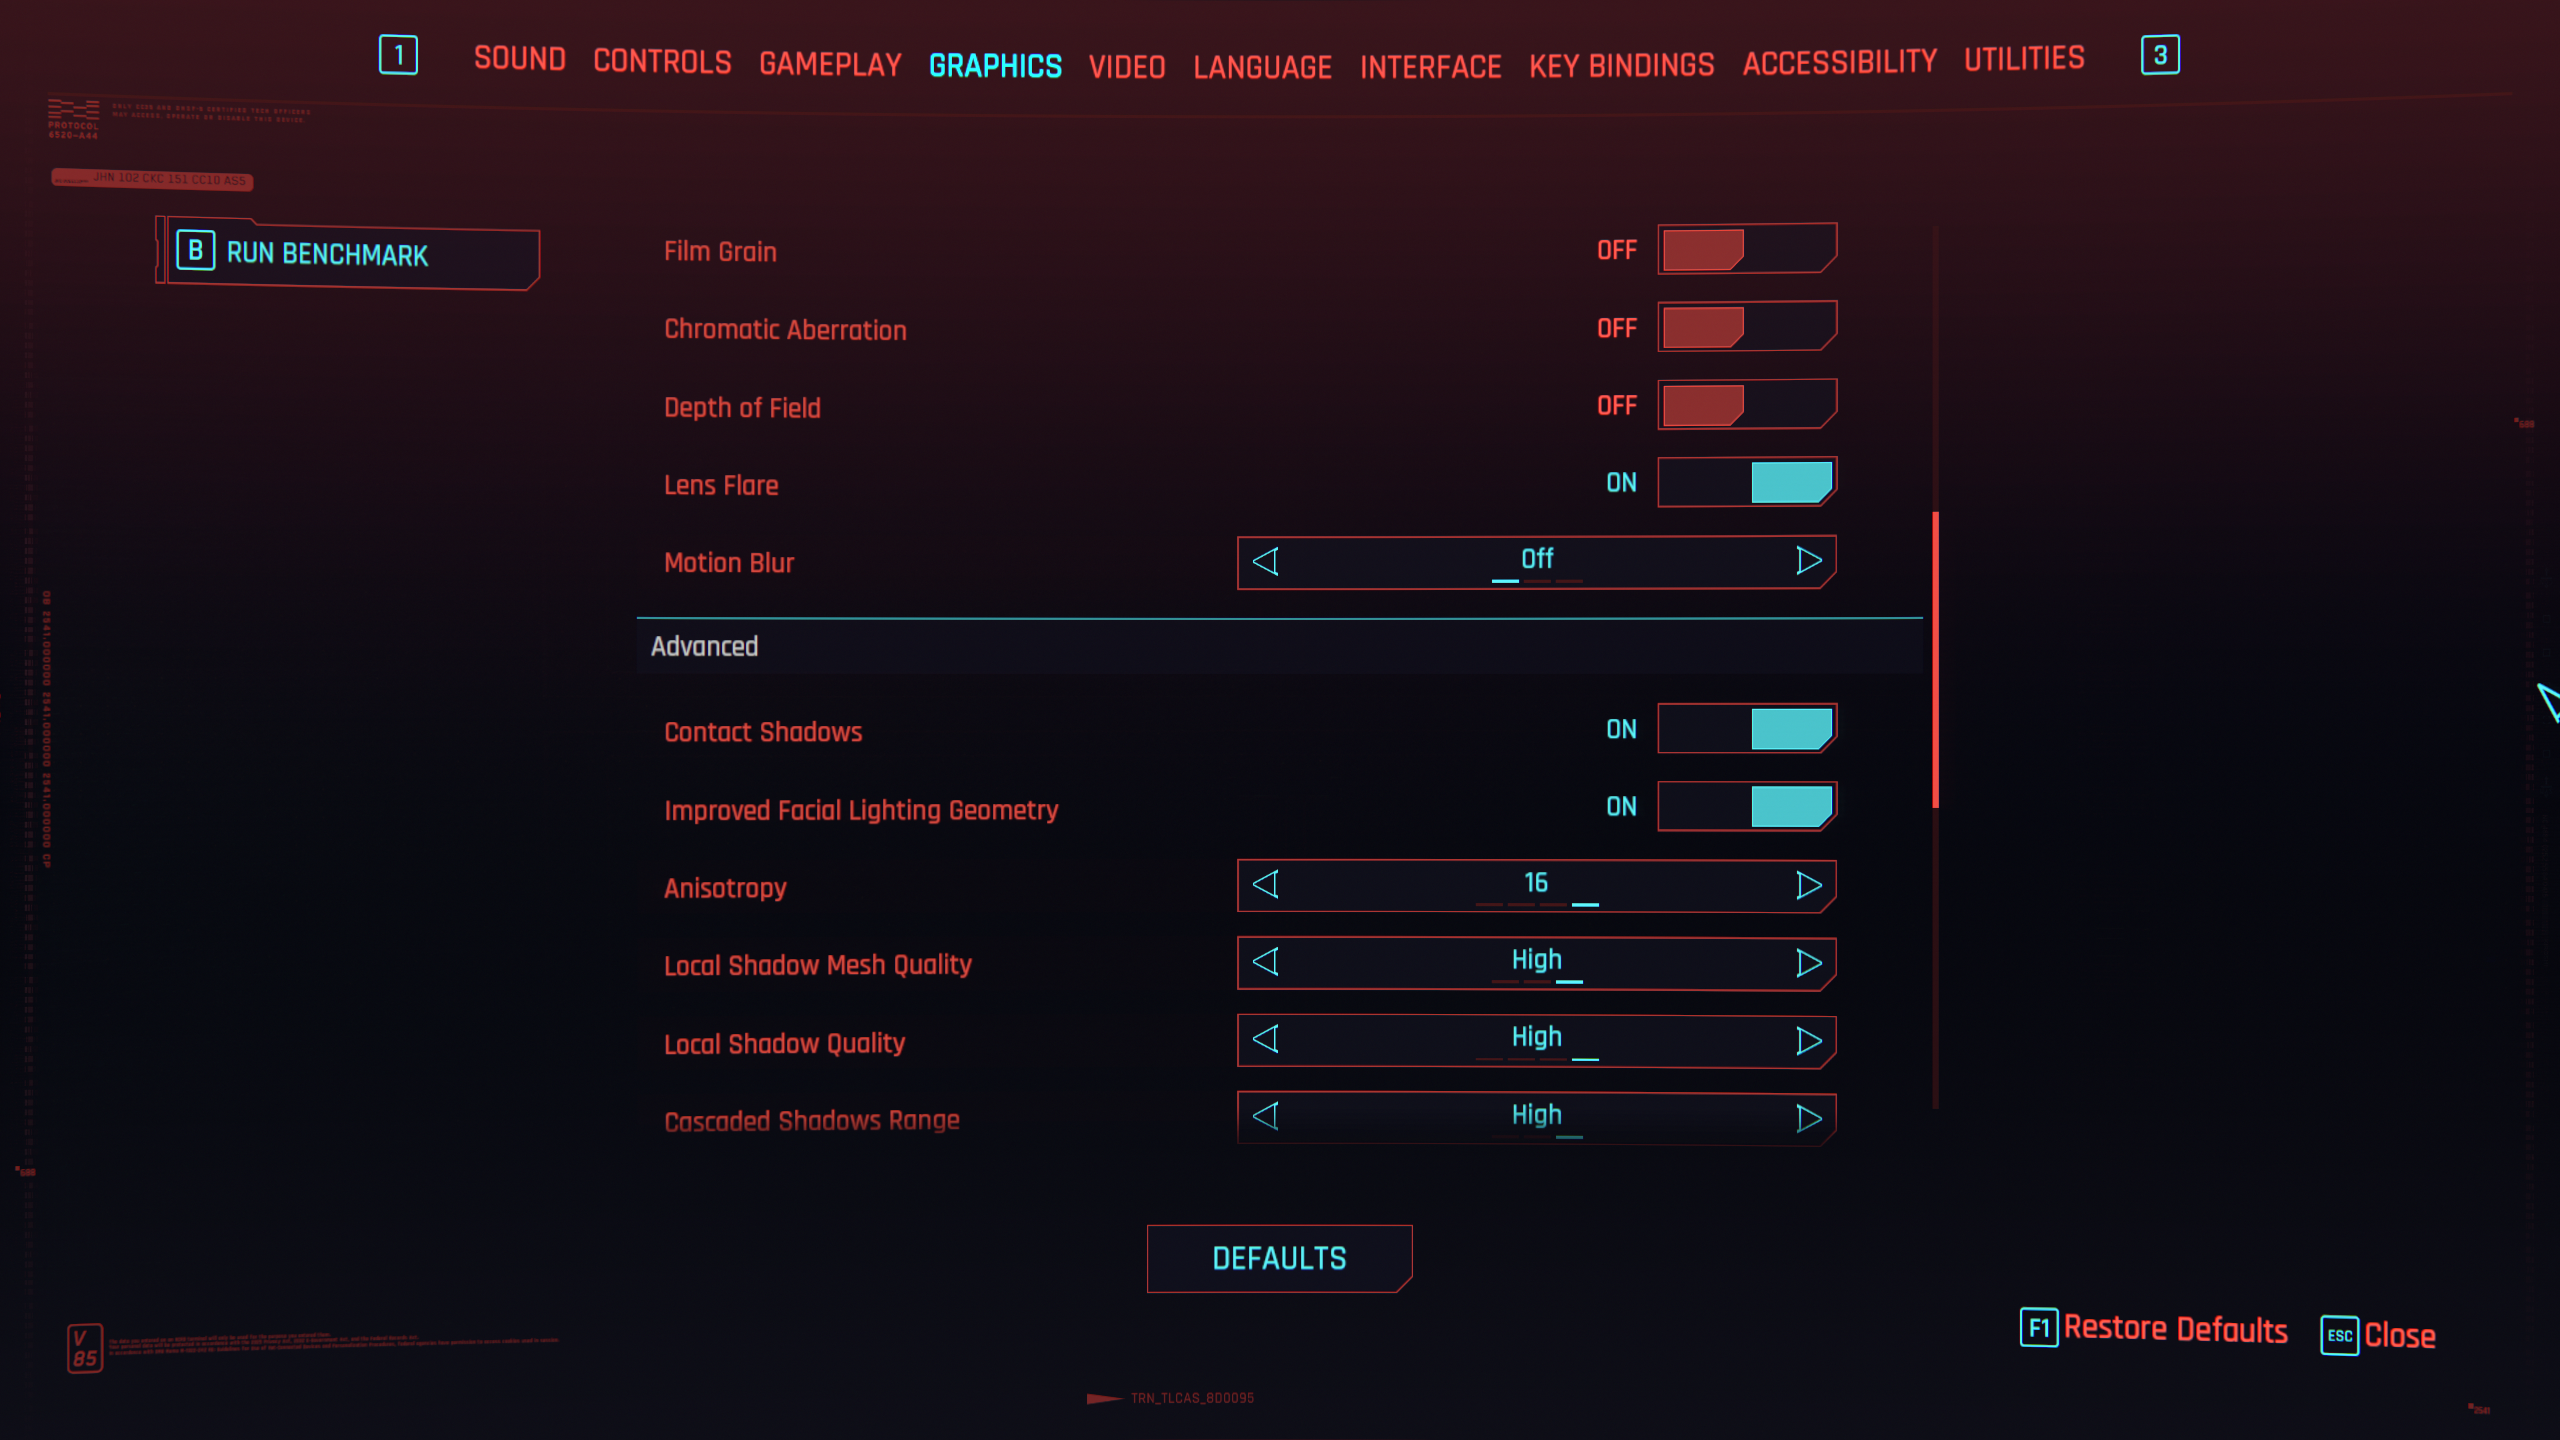Click the Defaults button
This screenshot has height=1440, width=2560.
click(1279, 1258)
